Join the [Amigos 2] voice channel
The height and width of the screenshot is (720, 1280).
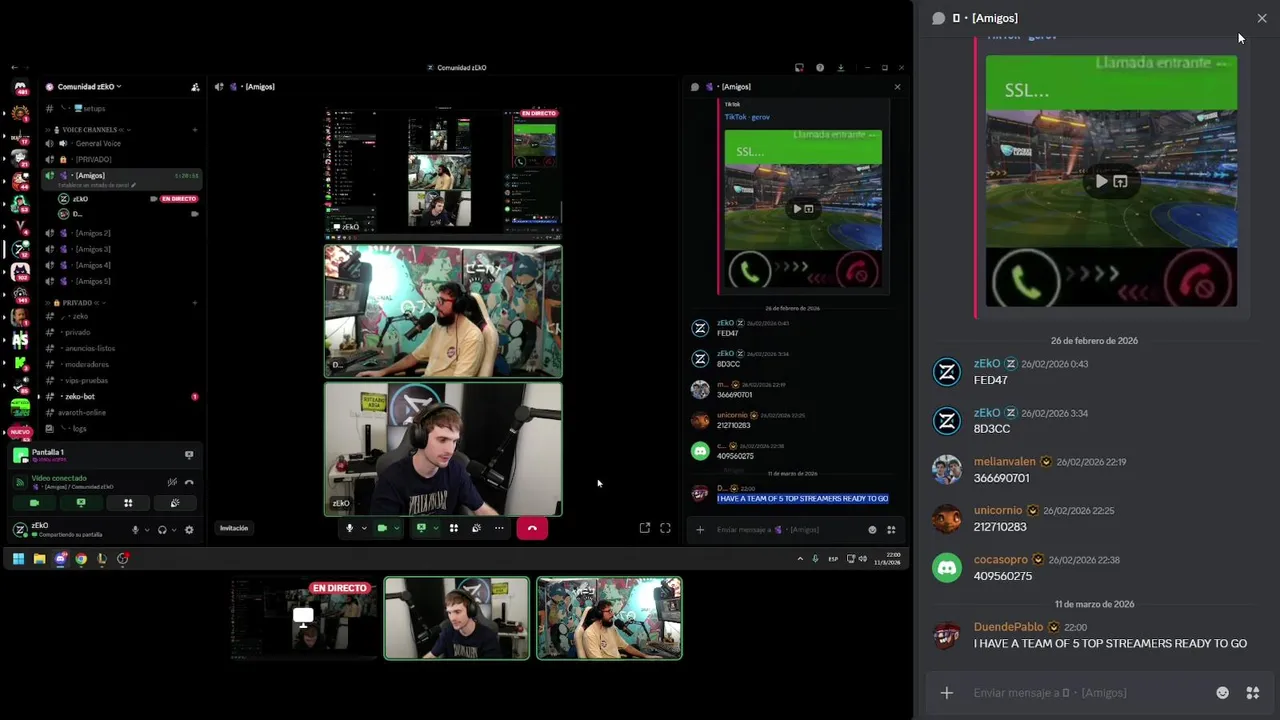click(122, 233)
